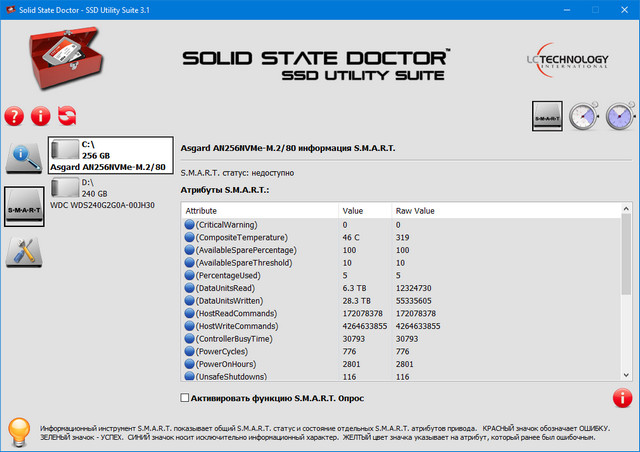The width and height of the screenshot is (640, 452).
Task: Click the lightbulb hint icon at bottom left
Action: pyautogui.click(x=17, y=432)
